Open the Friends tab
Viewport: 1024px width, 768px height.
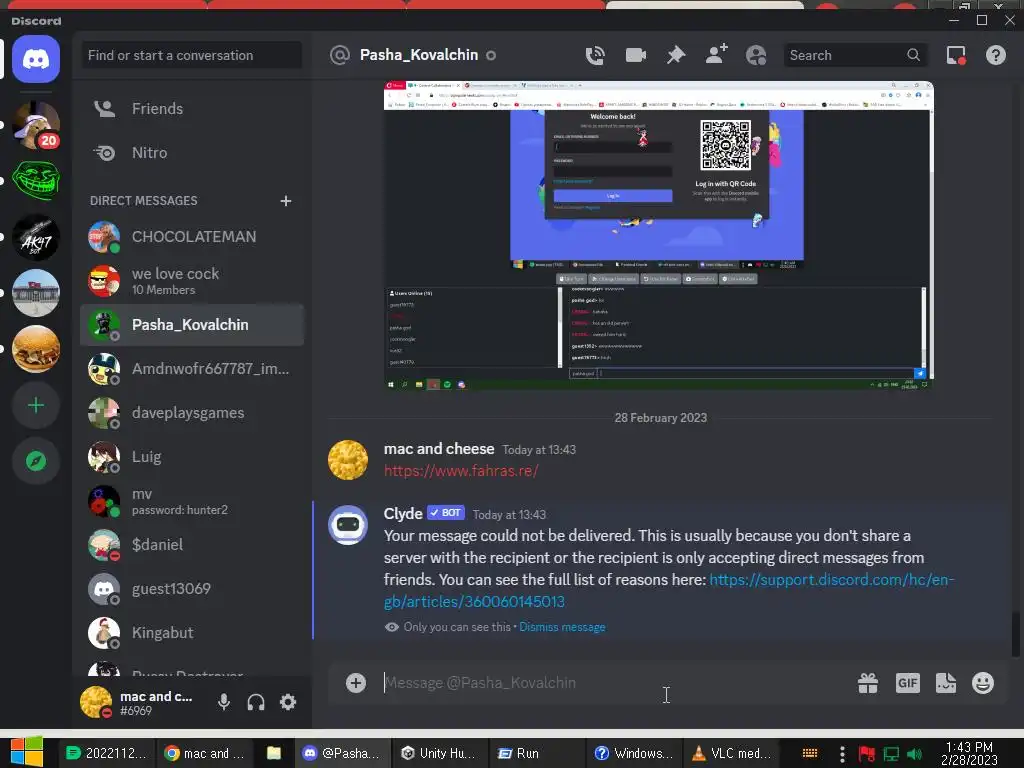pos(192,108)
